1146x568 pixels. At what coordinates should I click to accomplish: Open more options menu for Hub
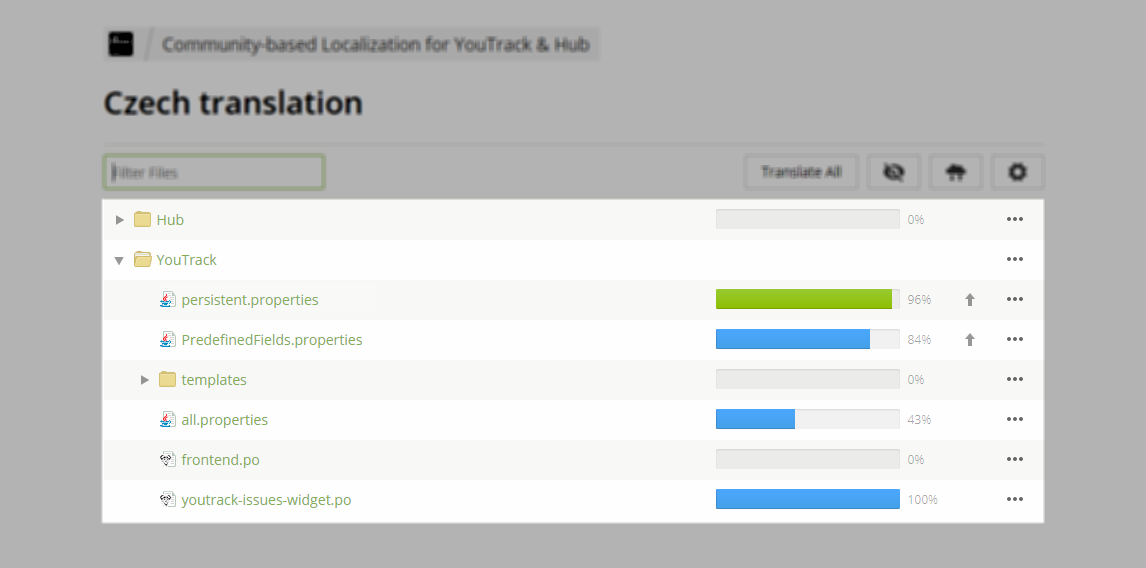point(1014,219)
